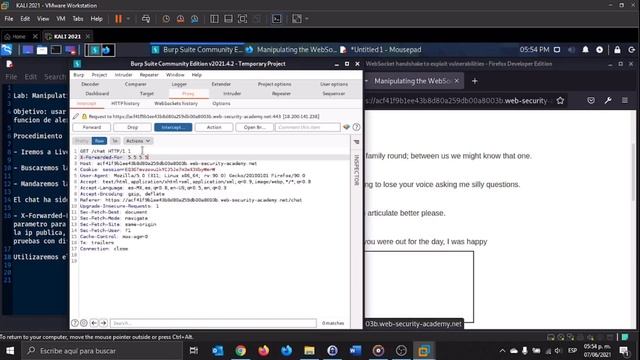Screen dimensions: 640x360
Task: Click the search settings gear icon in Burp
Action: [84, 323]
